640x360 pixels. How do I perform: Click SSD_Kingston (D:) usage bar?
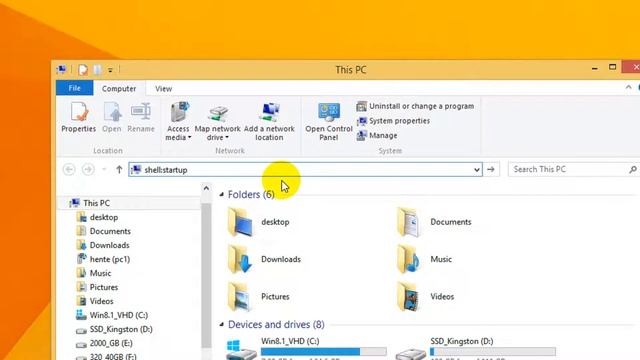coord(493,351)
